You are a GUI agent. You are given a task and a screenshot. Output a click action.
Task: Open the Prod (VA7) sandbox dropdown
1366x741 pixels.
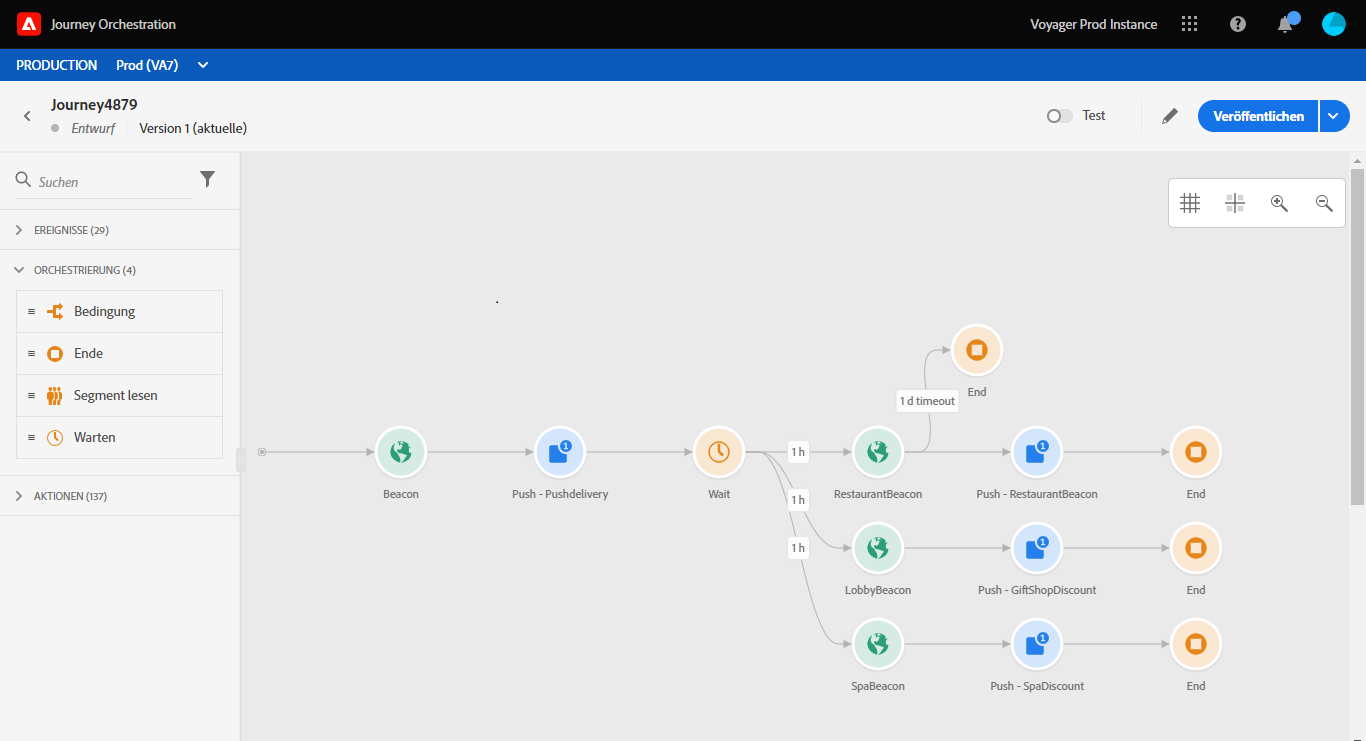pos(163,65)
